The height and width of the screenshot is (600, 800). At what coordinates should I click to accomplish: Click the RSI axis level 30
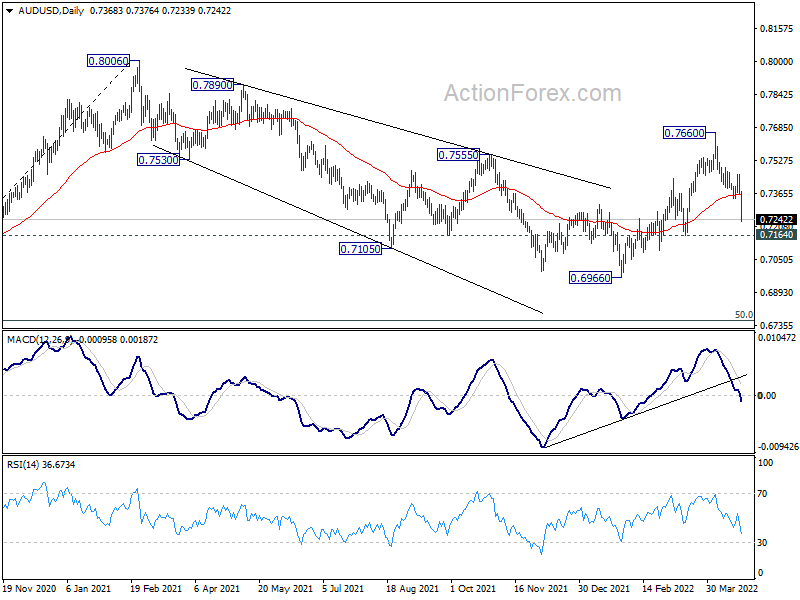click(x=762, y=543)
